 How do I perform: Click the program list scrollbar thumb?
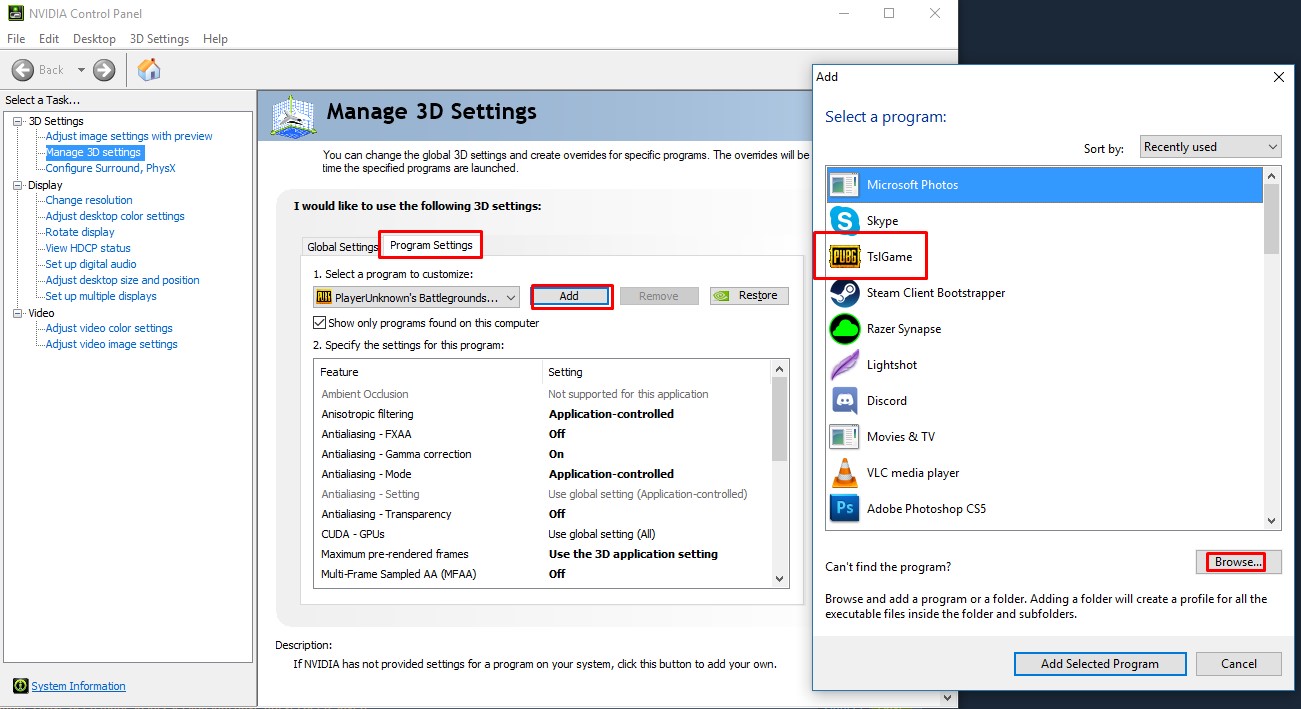1272,218
